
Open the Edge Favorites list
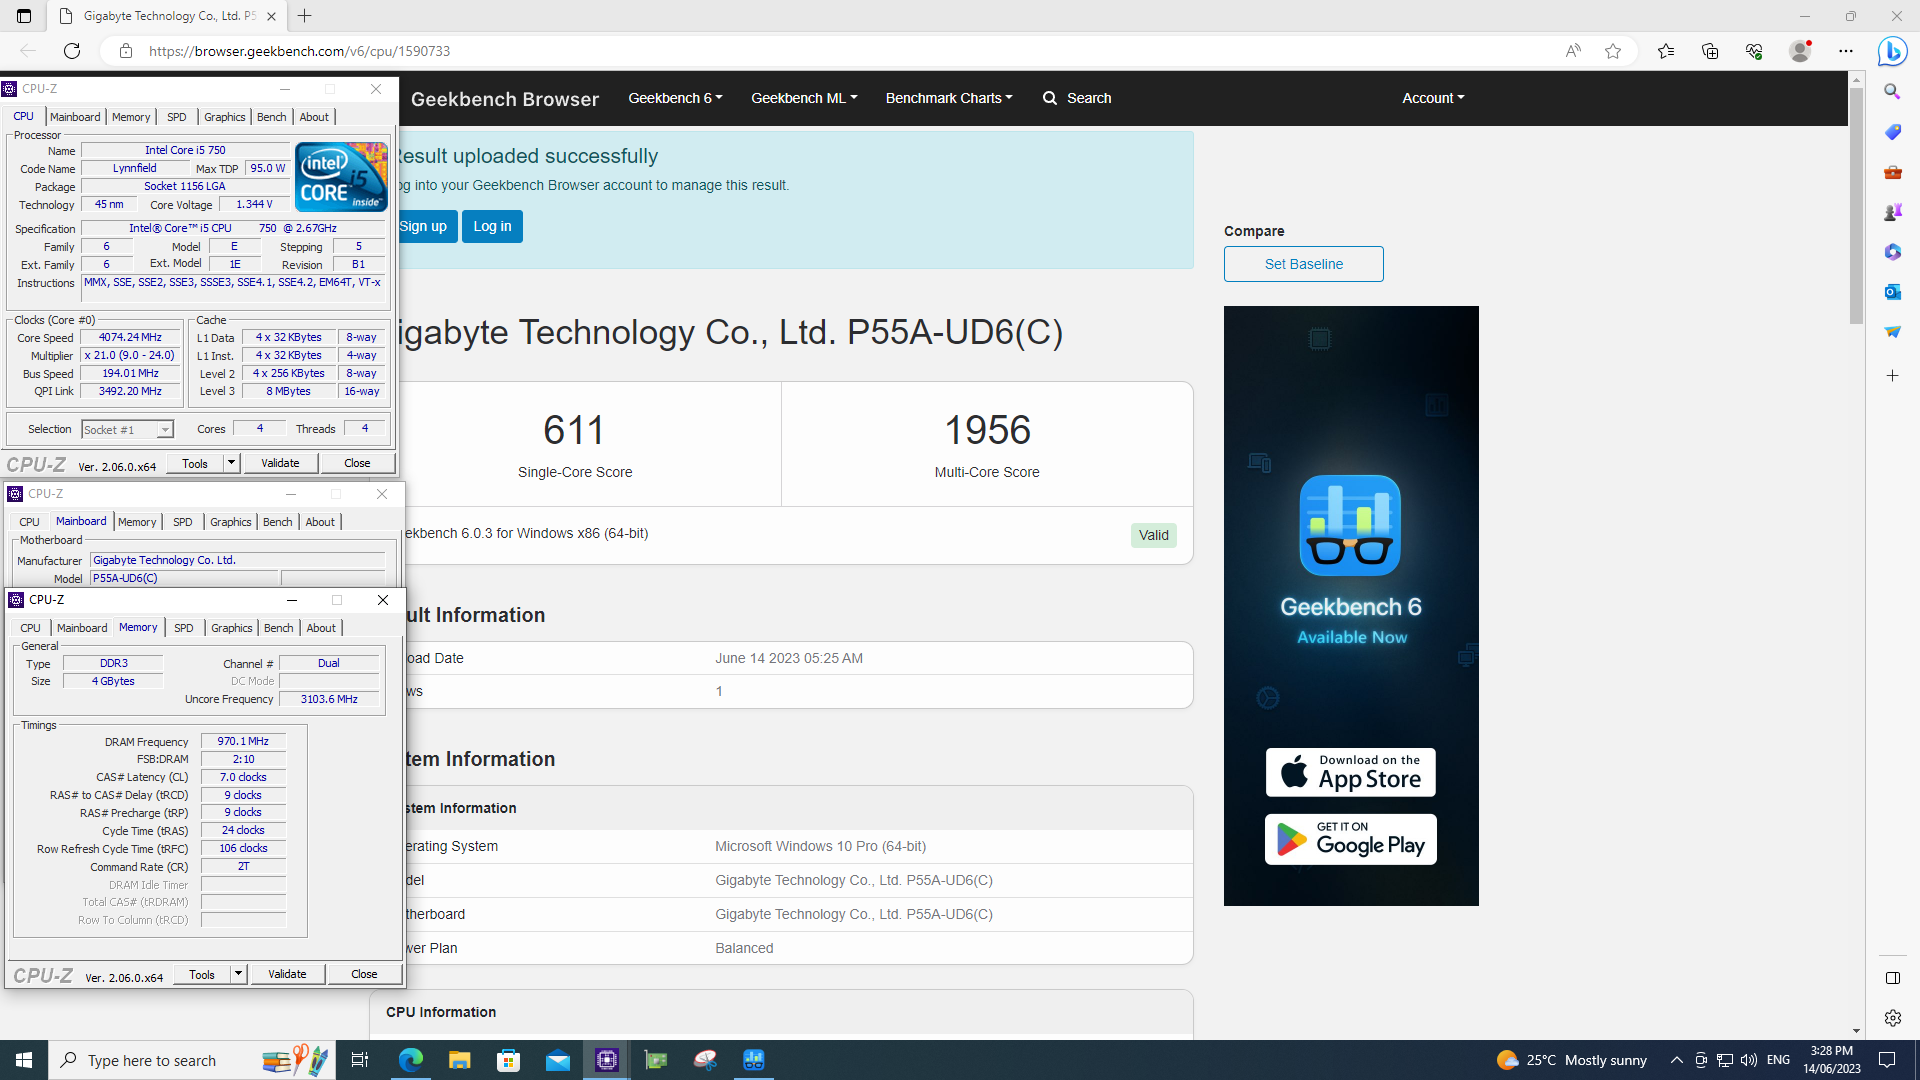[1666, 51]
